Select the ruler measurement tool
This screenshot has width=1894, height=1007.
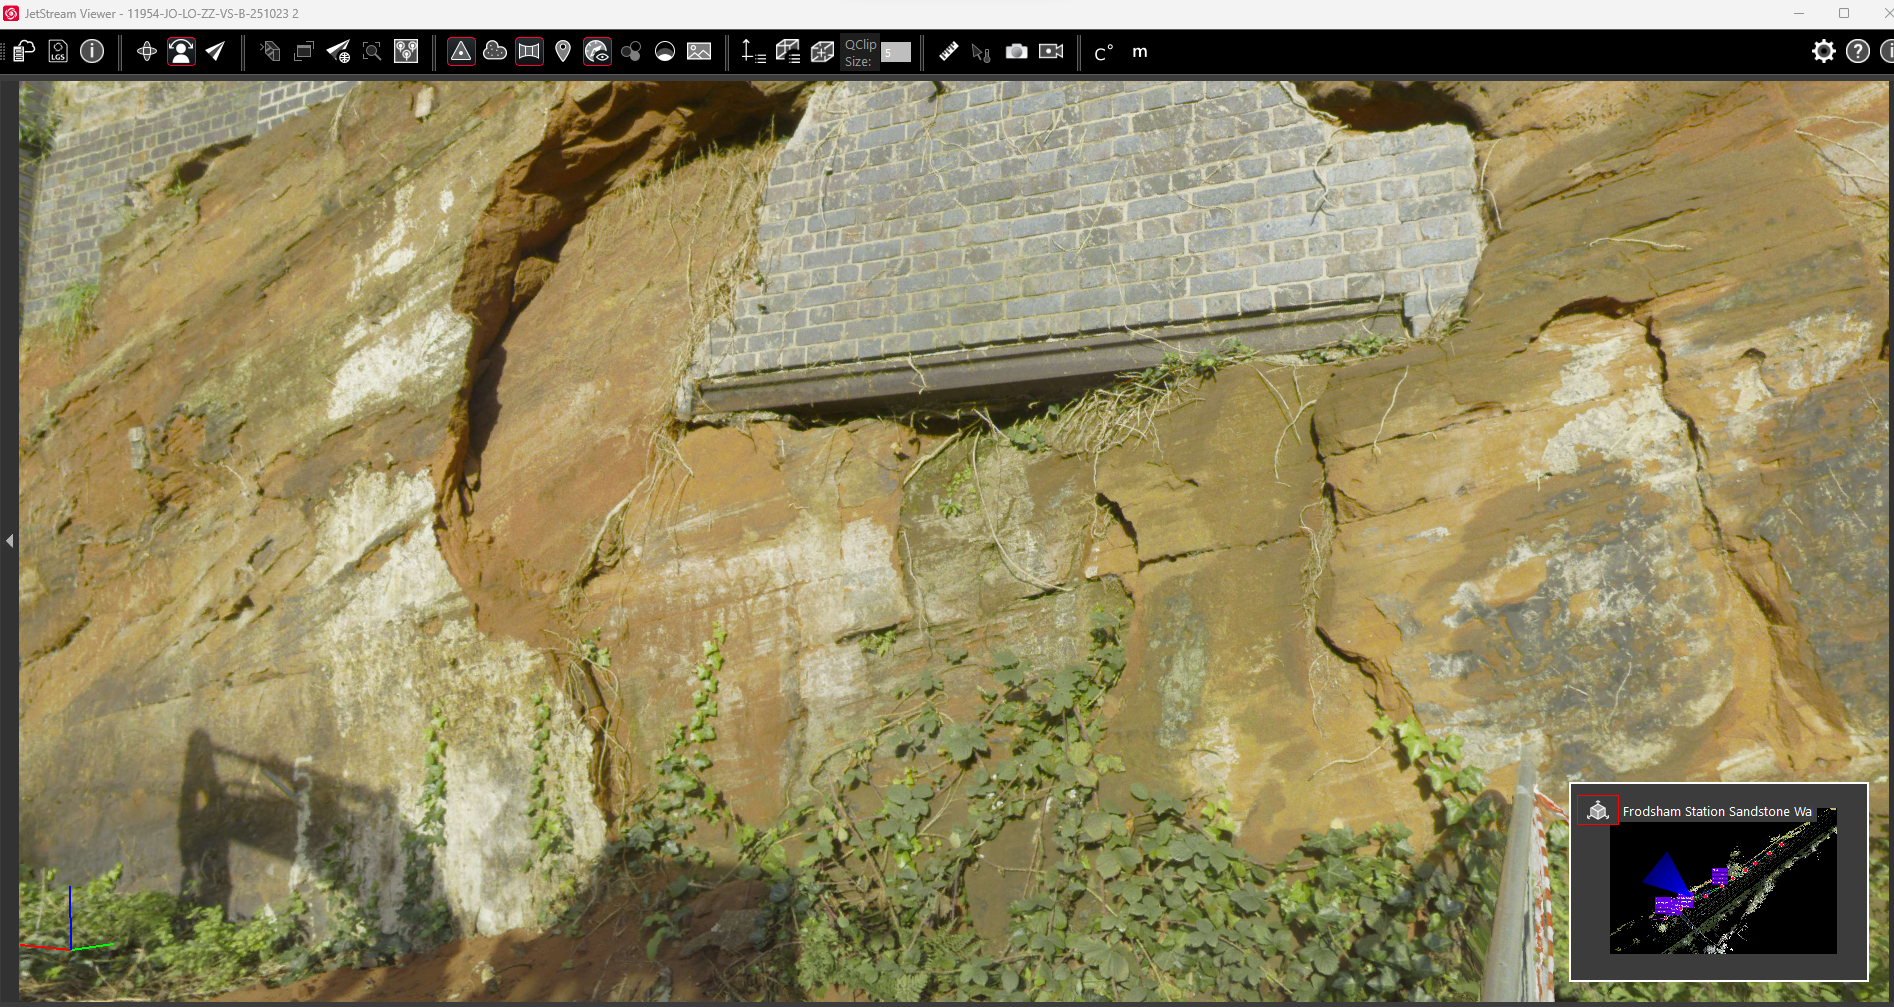(x=948, y=51)
